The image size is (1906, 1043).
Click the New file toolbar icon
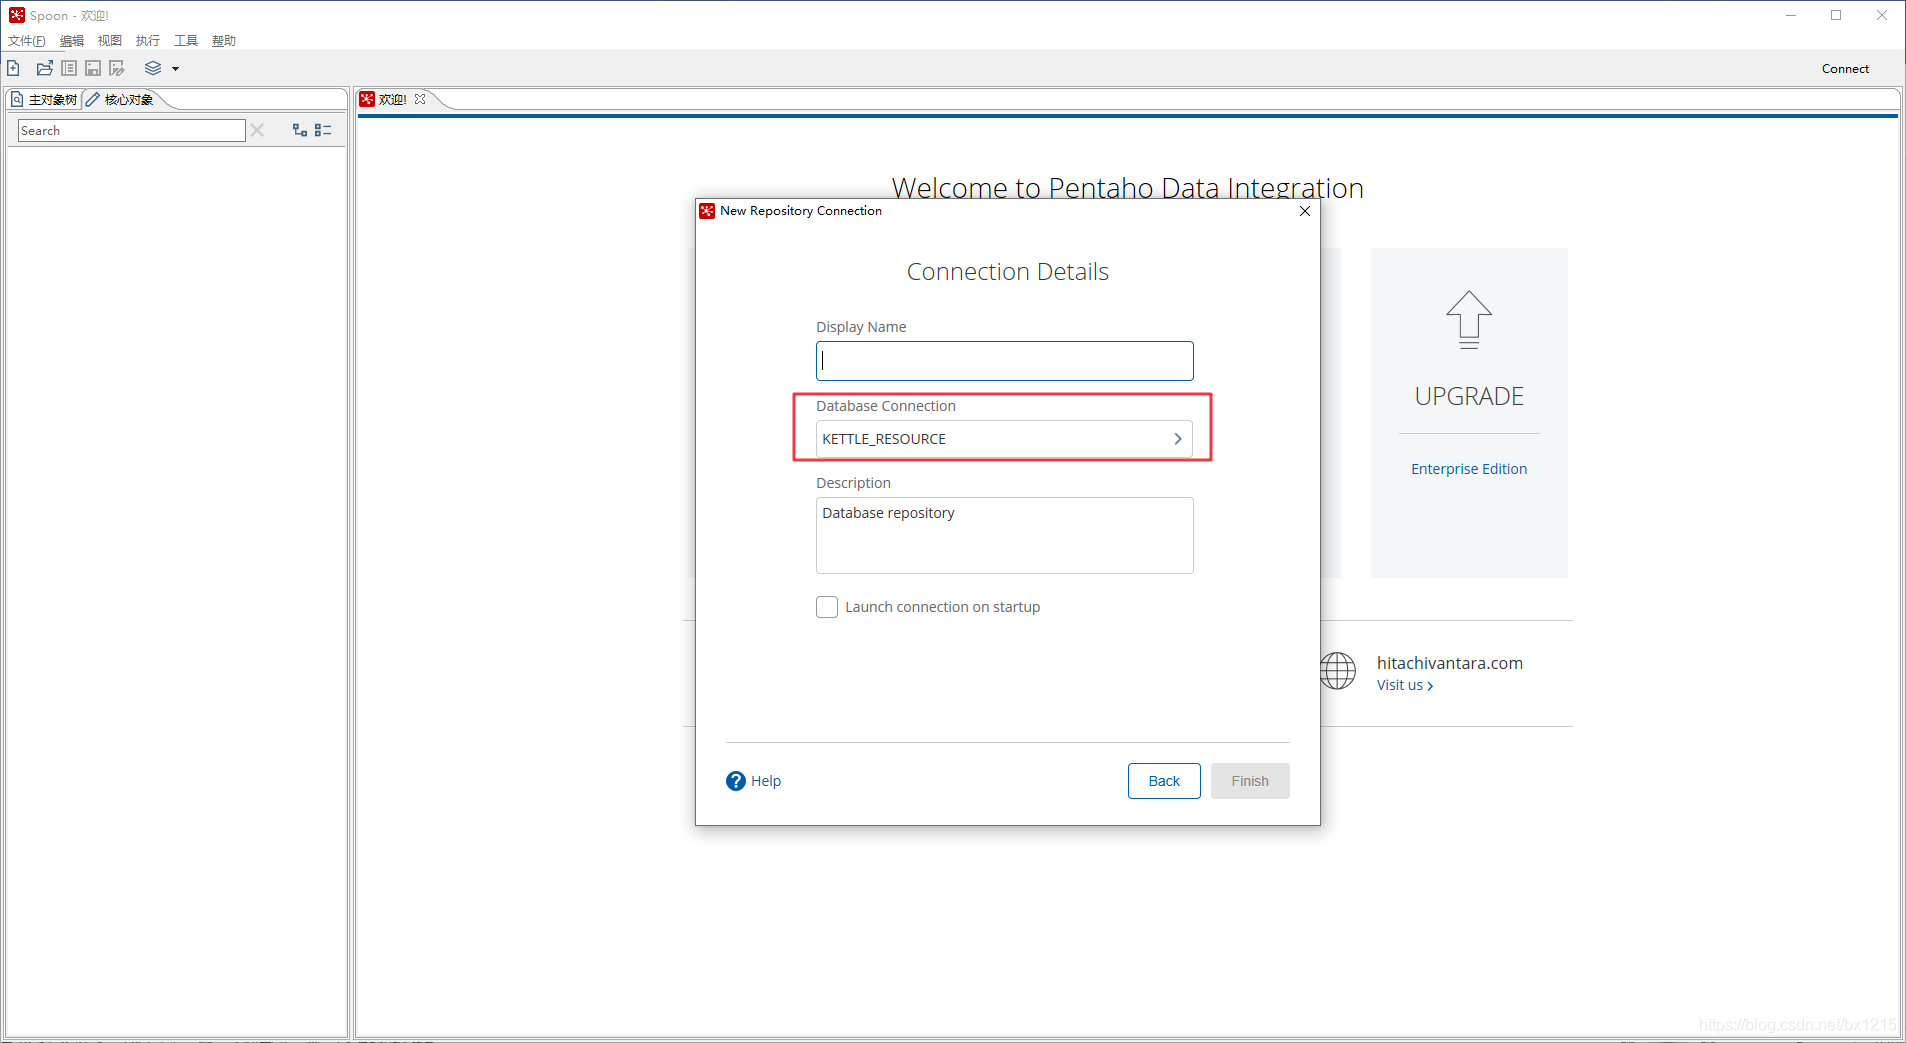point(14,68)
